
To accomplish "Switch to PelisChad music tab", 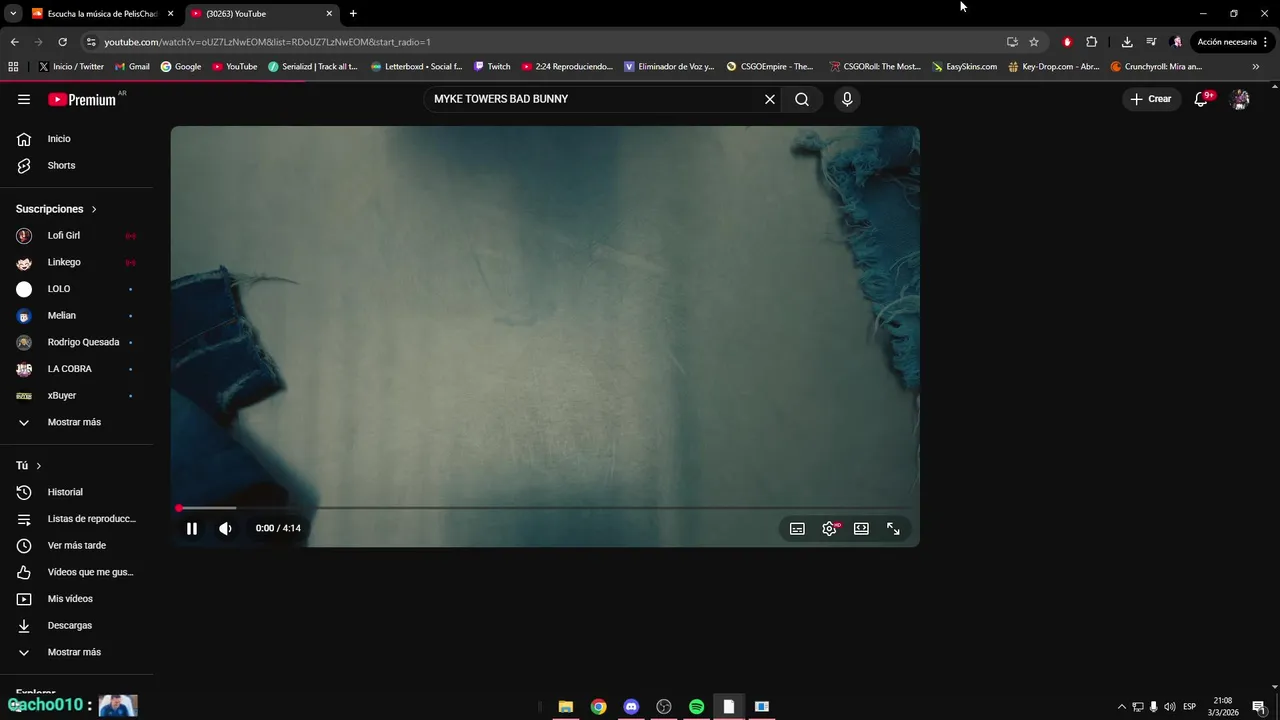I will 103,14.
